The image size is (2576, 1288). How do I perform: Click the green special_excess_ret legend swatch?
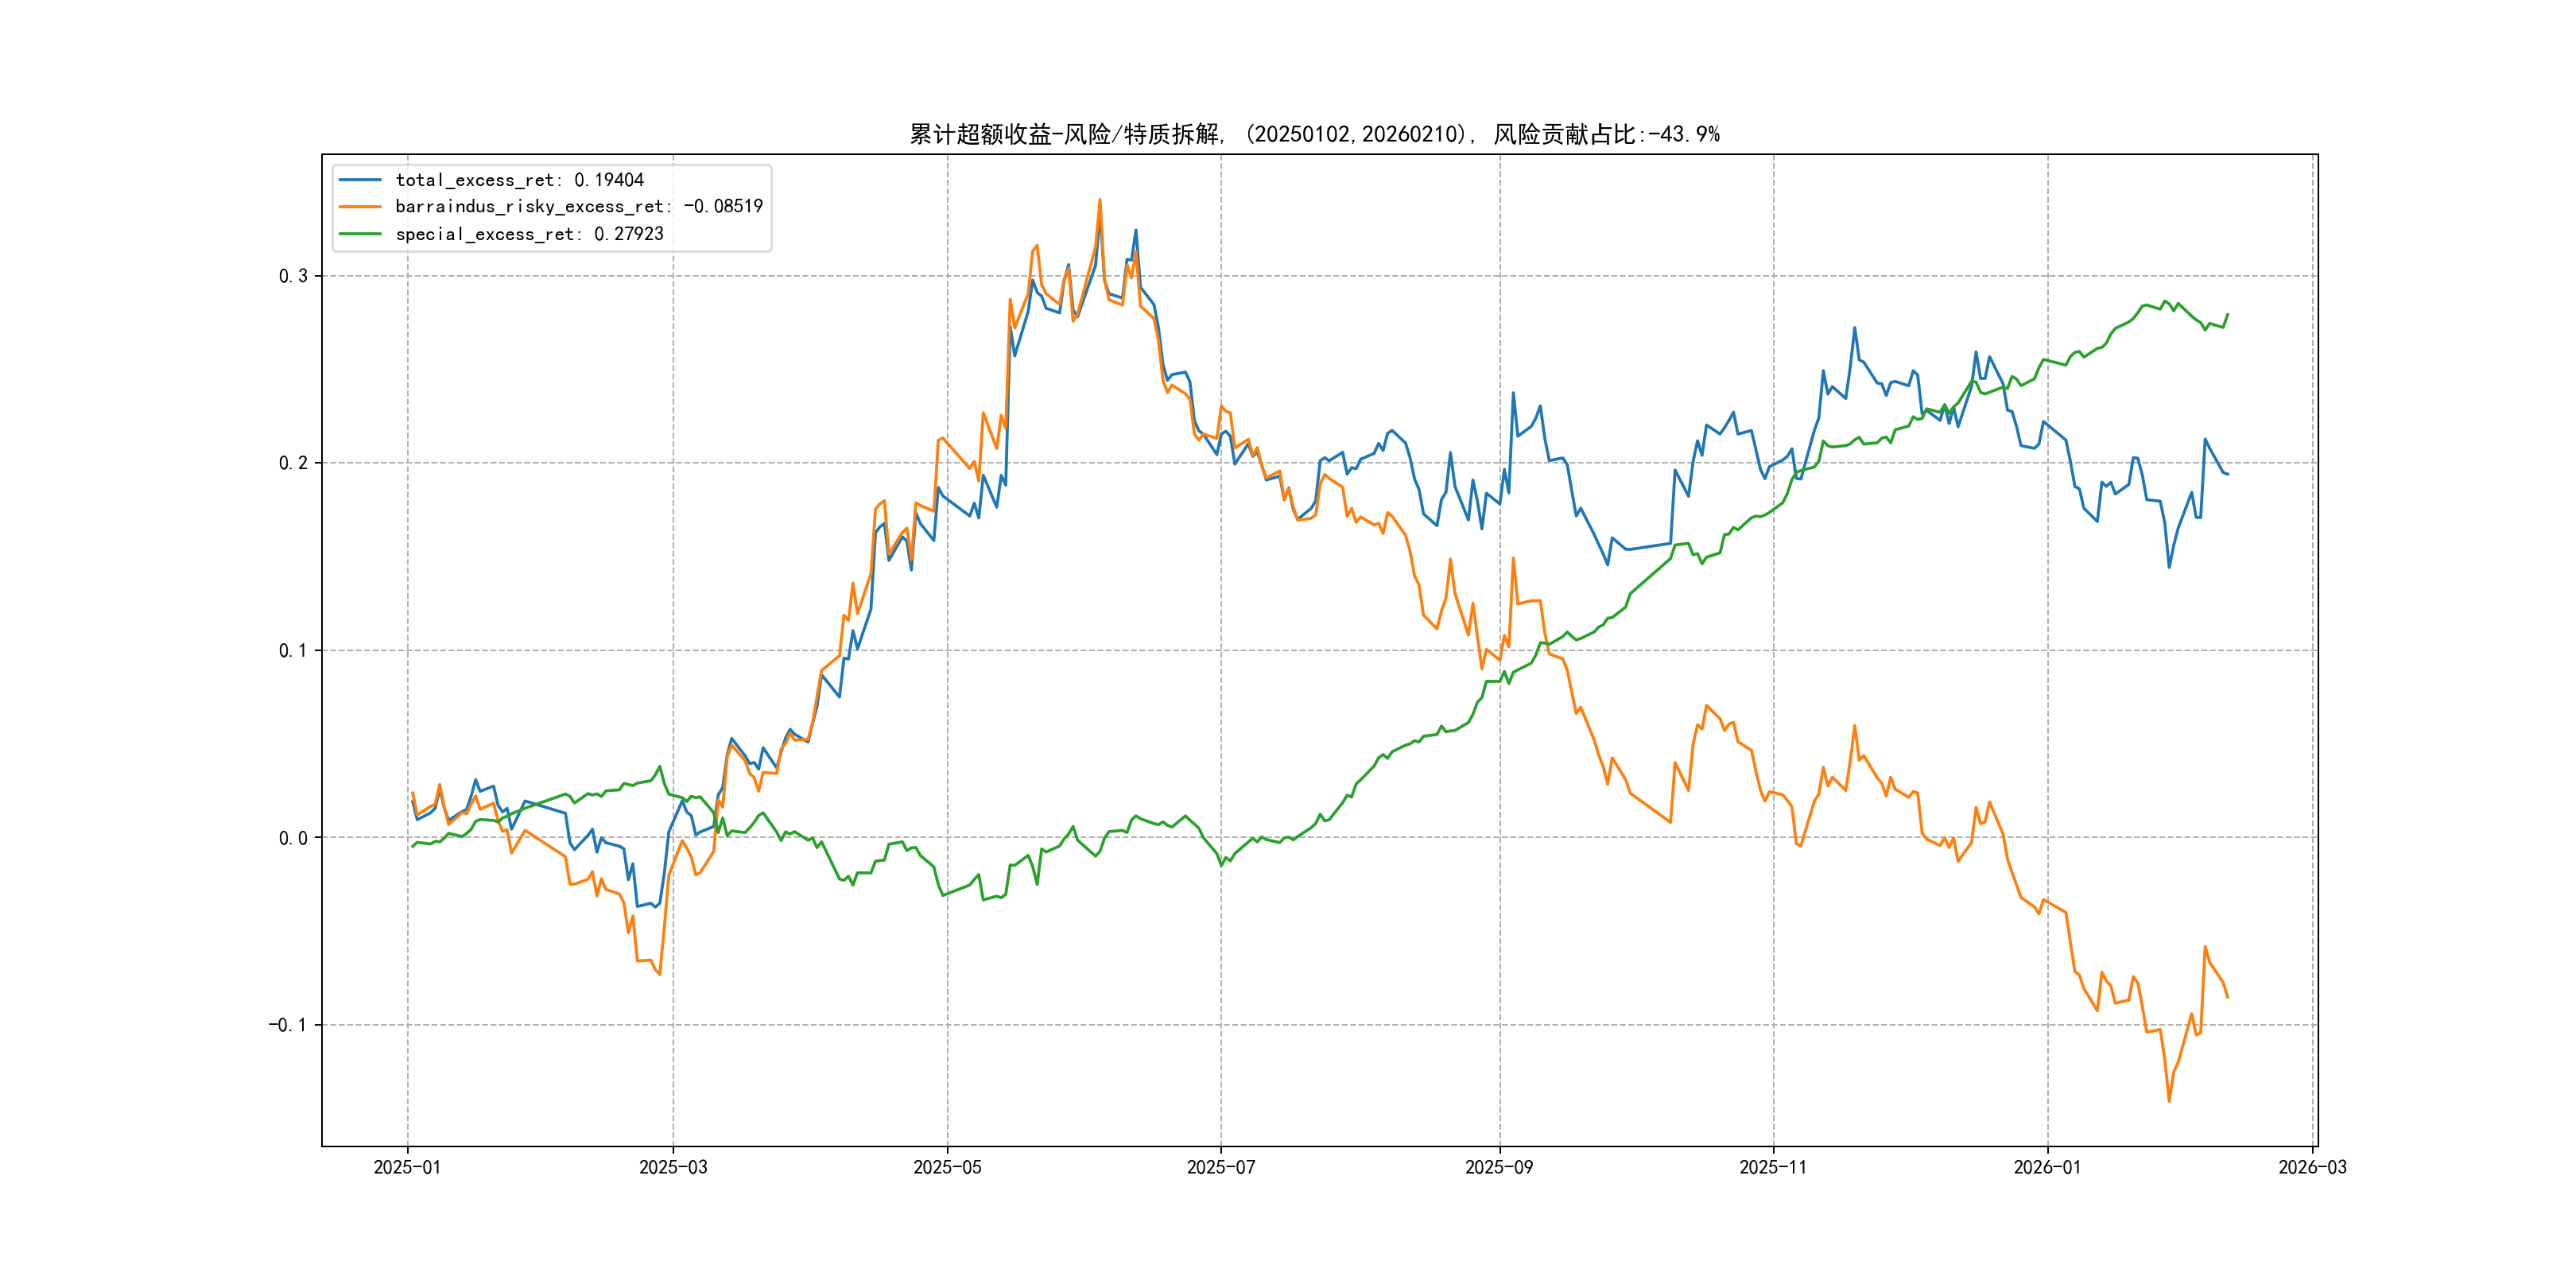tap(360, 234)
